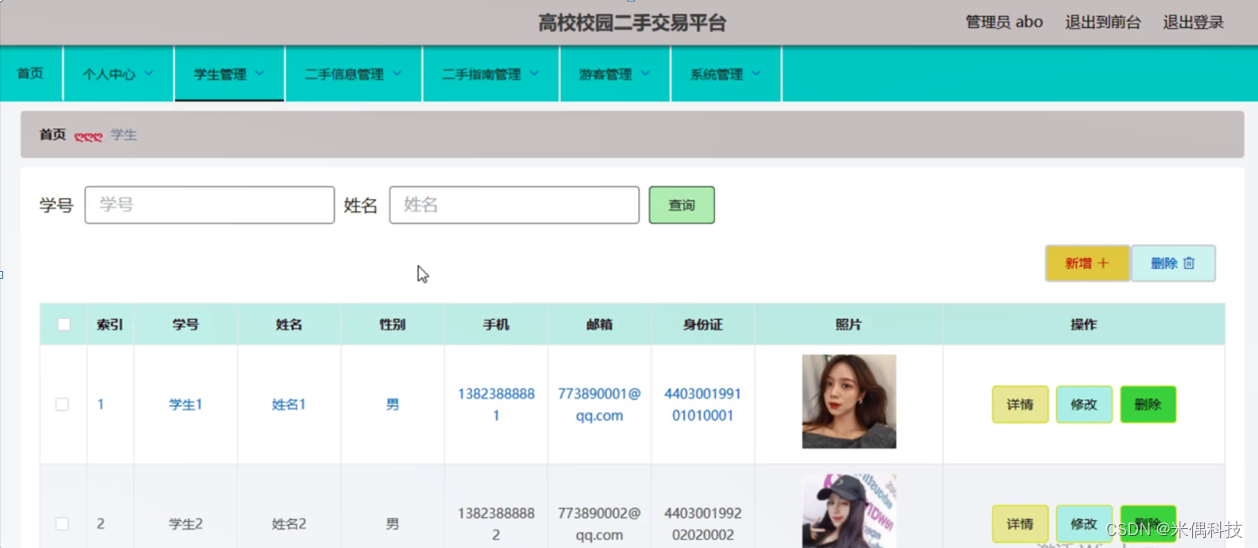Click cell 姓名2 in the table

click(x=289, y=523)
